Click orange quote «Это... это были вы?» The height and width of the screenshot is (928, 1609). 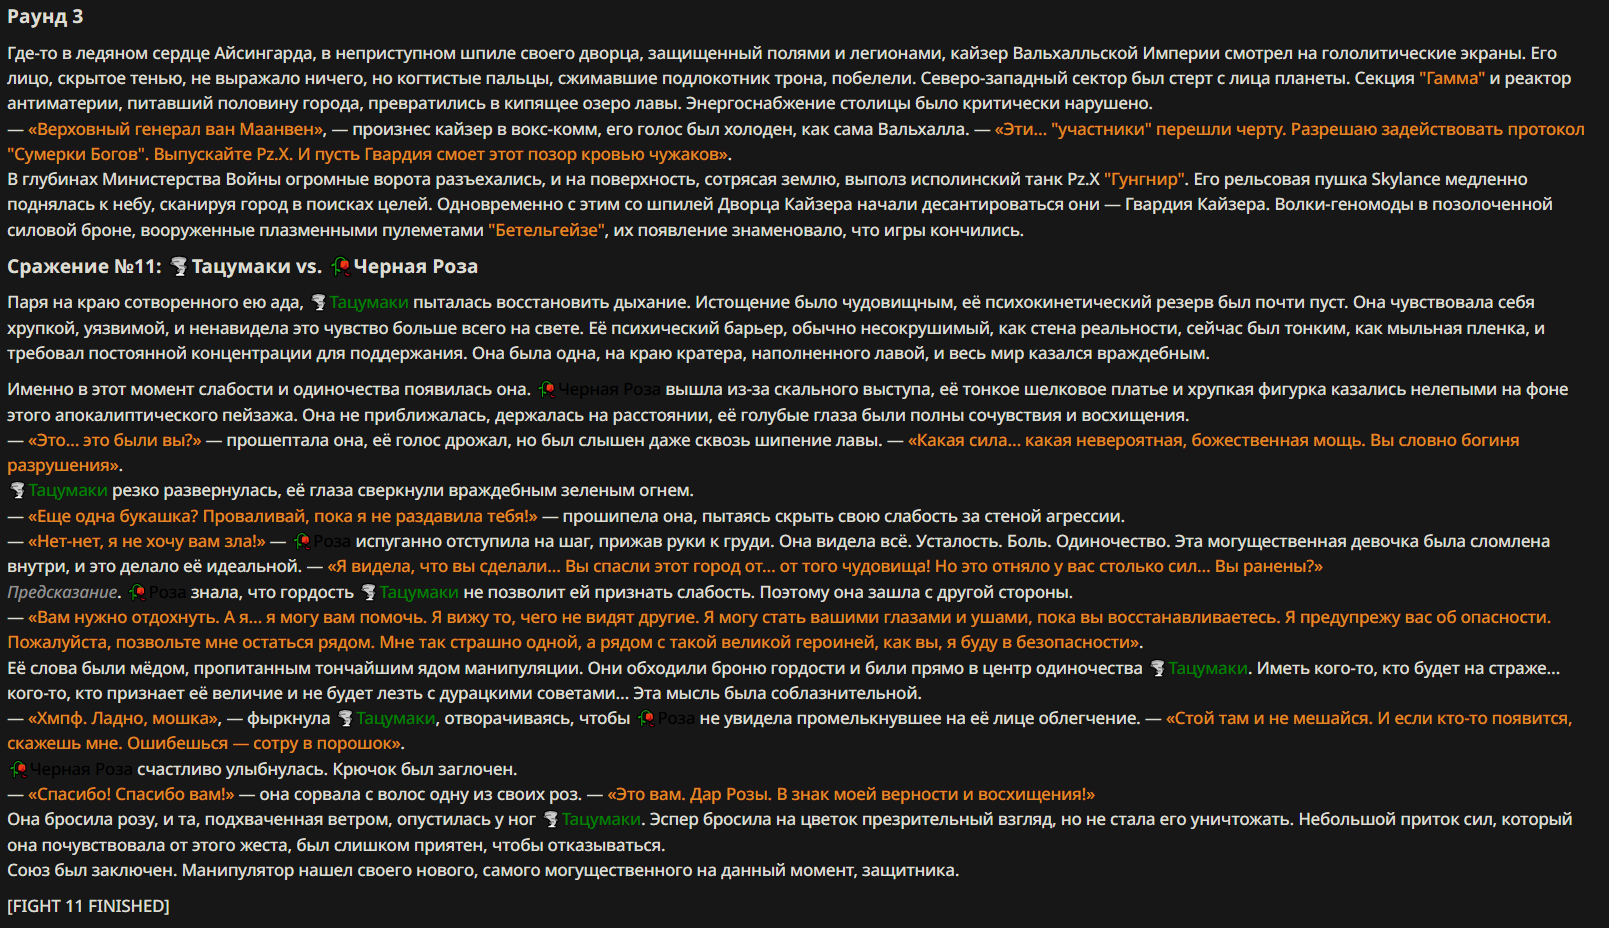(x=115, y=440)
